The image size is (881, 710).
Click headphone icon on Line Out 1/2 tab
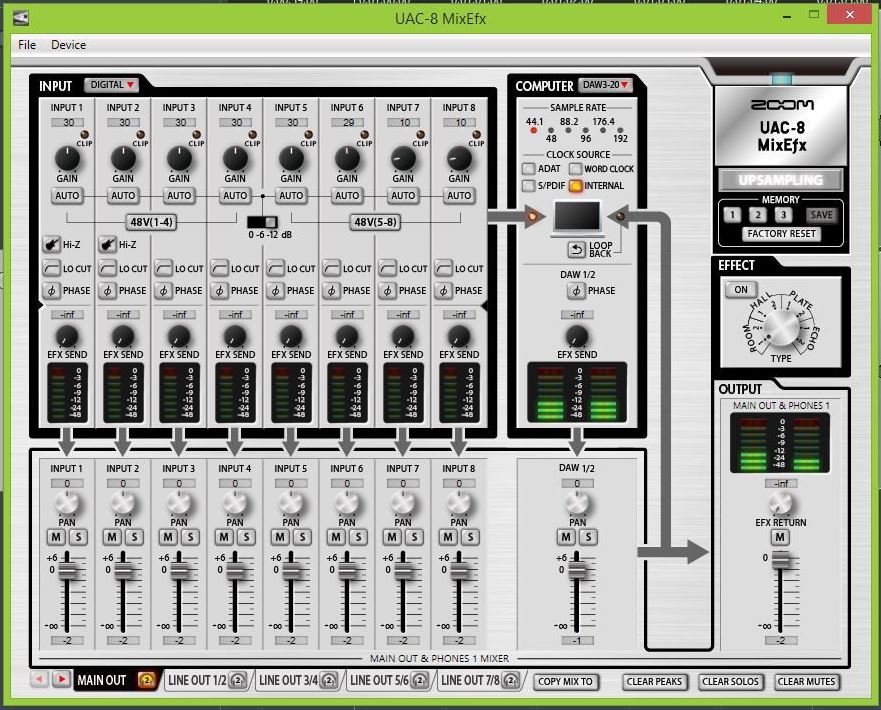[x=238, y=680]
